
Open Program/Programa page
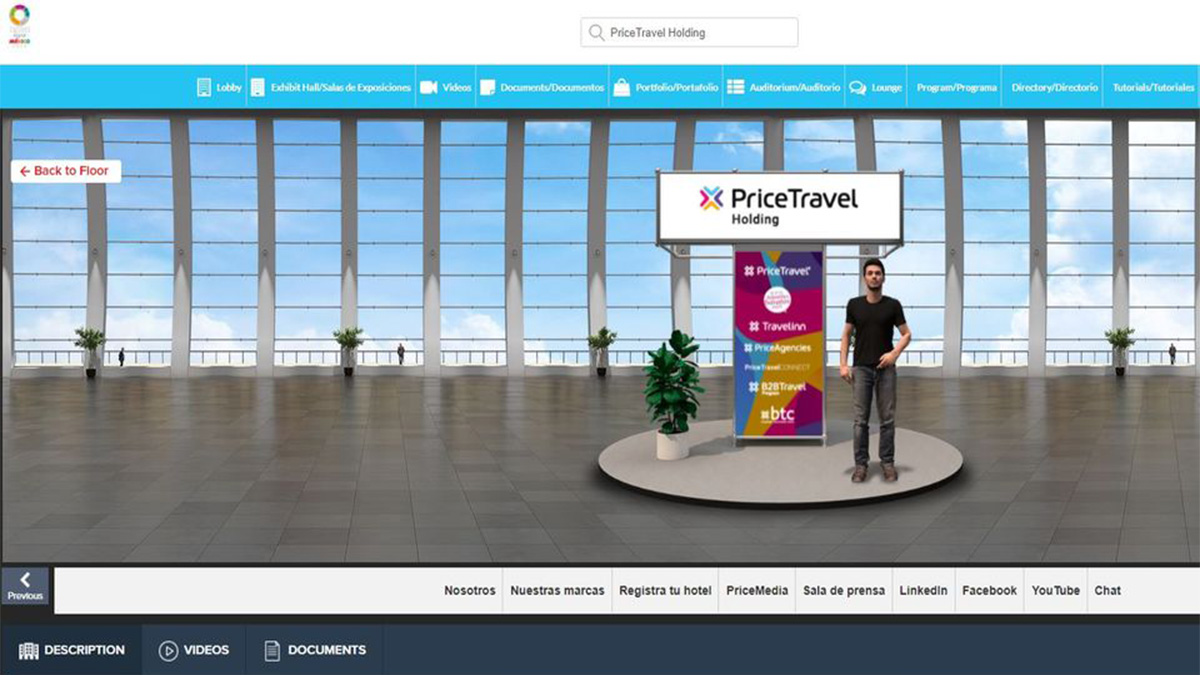(957, 88)
